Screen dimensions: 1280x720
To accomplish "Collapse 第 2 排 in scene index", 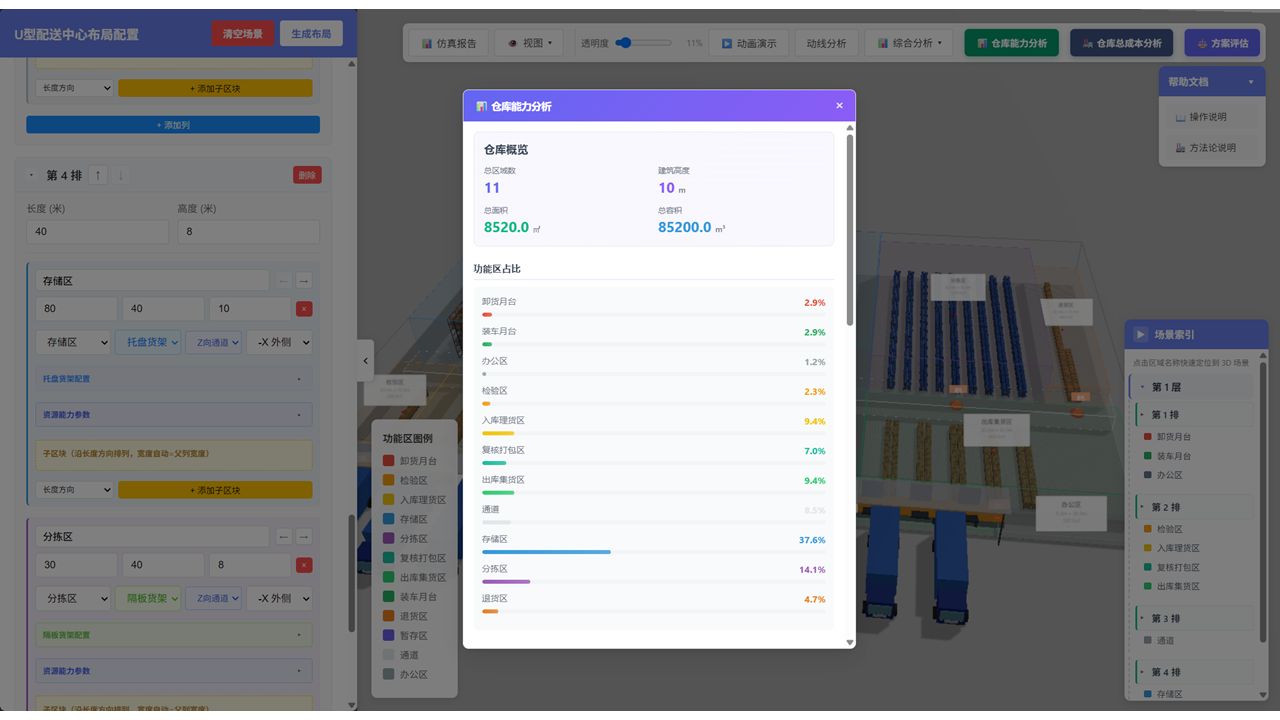I will (1143, 507).
